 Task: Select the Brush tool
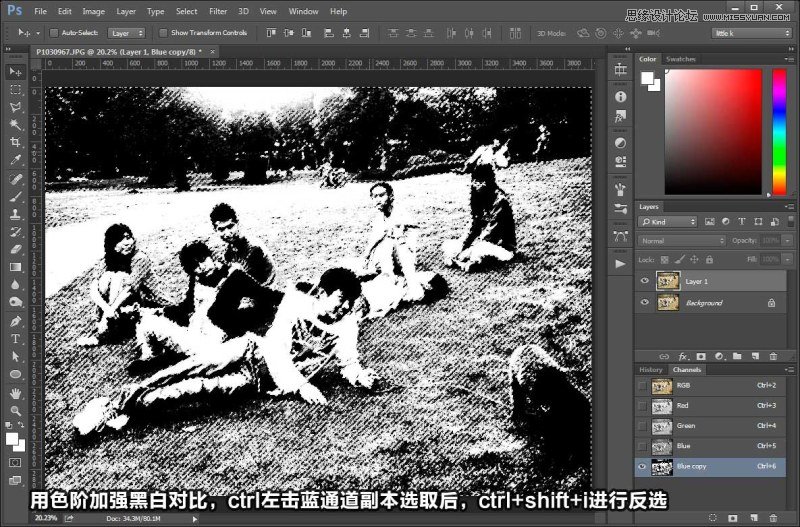click(x=15, y=197)
